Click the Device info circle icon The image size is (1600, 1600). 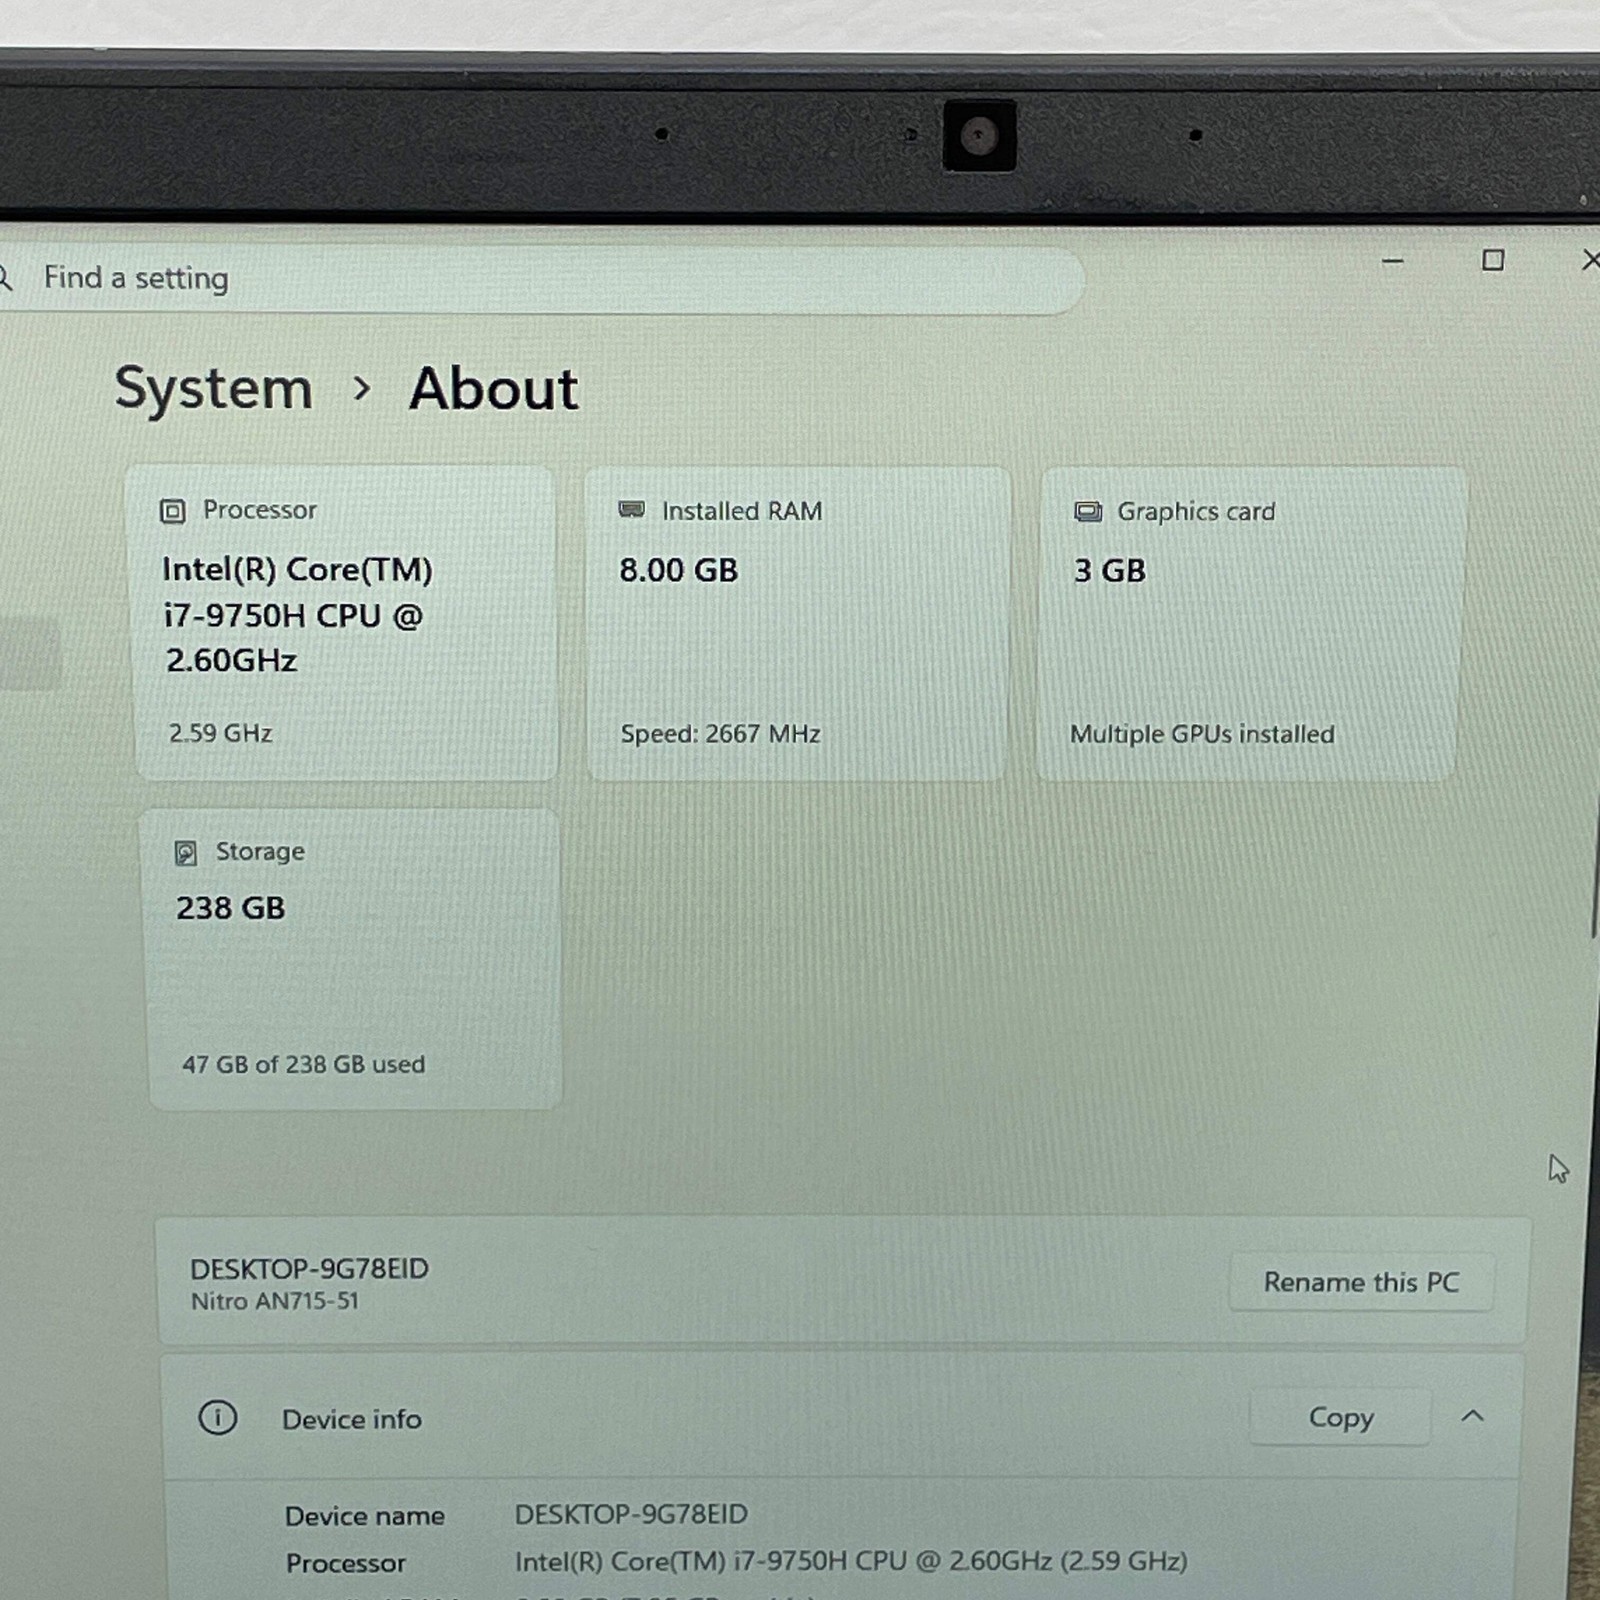point(217,1417)
